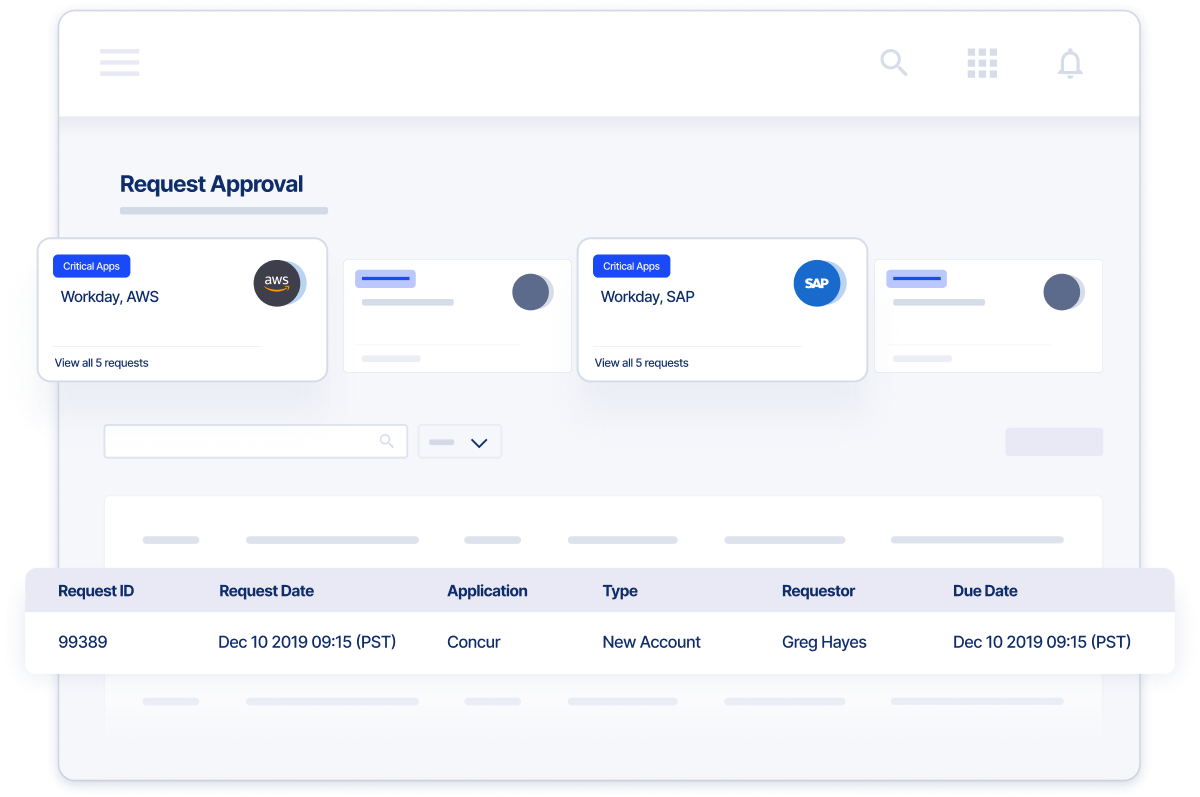Sort by Request Date column header
Screen dimensions: 1200x797
coord(266,591)
